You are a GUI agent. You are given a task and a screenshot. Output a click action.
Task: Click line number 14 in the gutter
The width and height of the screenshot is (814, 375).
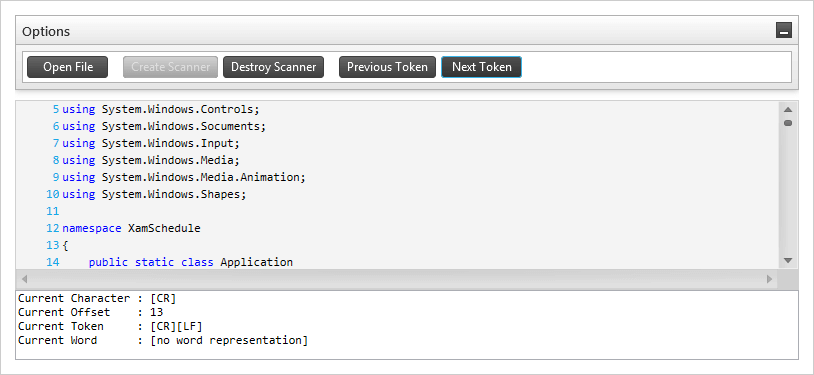point(52,262)
